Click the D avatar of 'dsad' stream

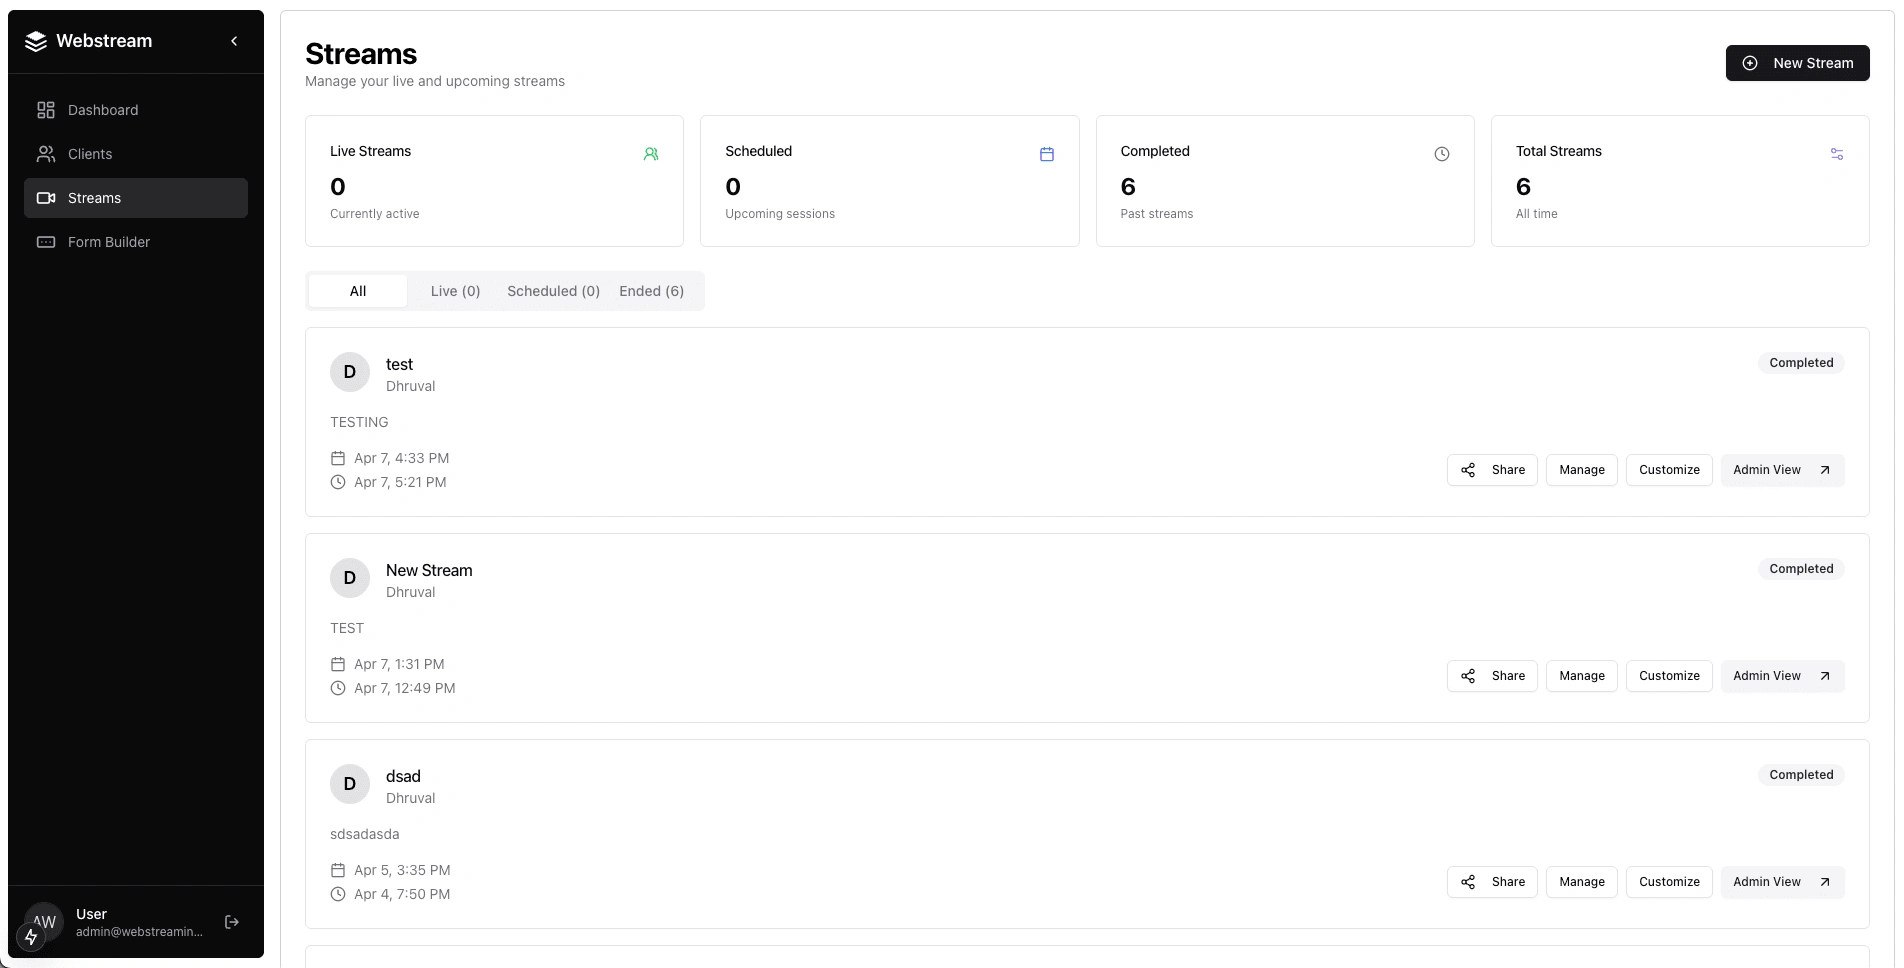click(x=350, y=784)
